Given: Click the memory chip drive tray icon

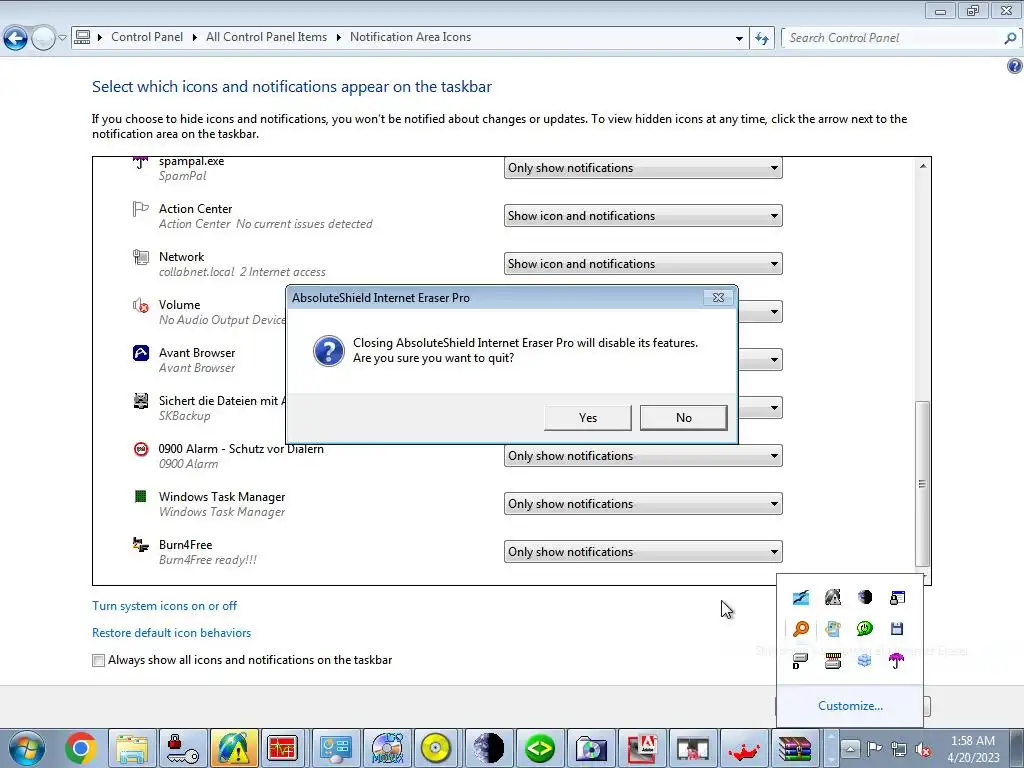Looking at the screenshot, I should [833, 661].
